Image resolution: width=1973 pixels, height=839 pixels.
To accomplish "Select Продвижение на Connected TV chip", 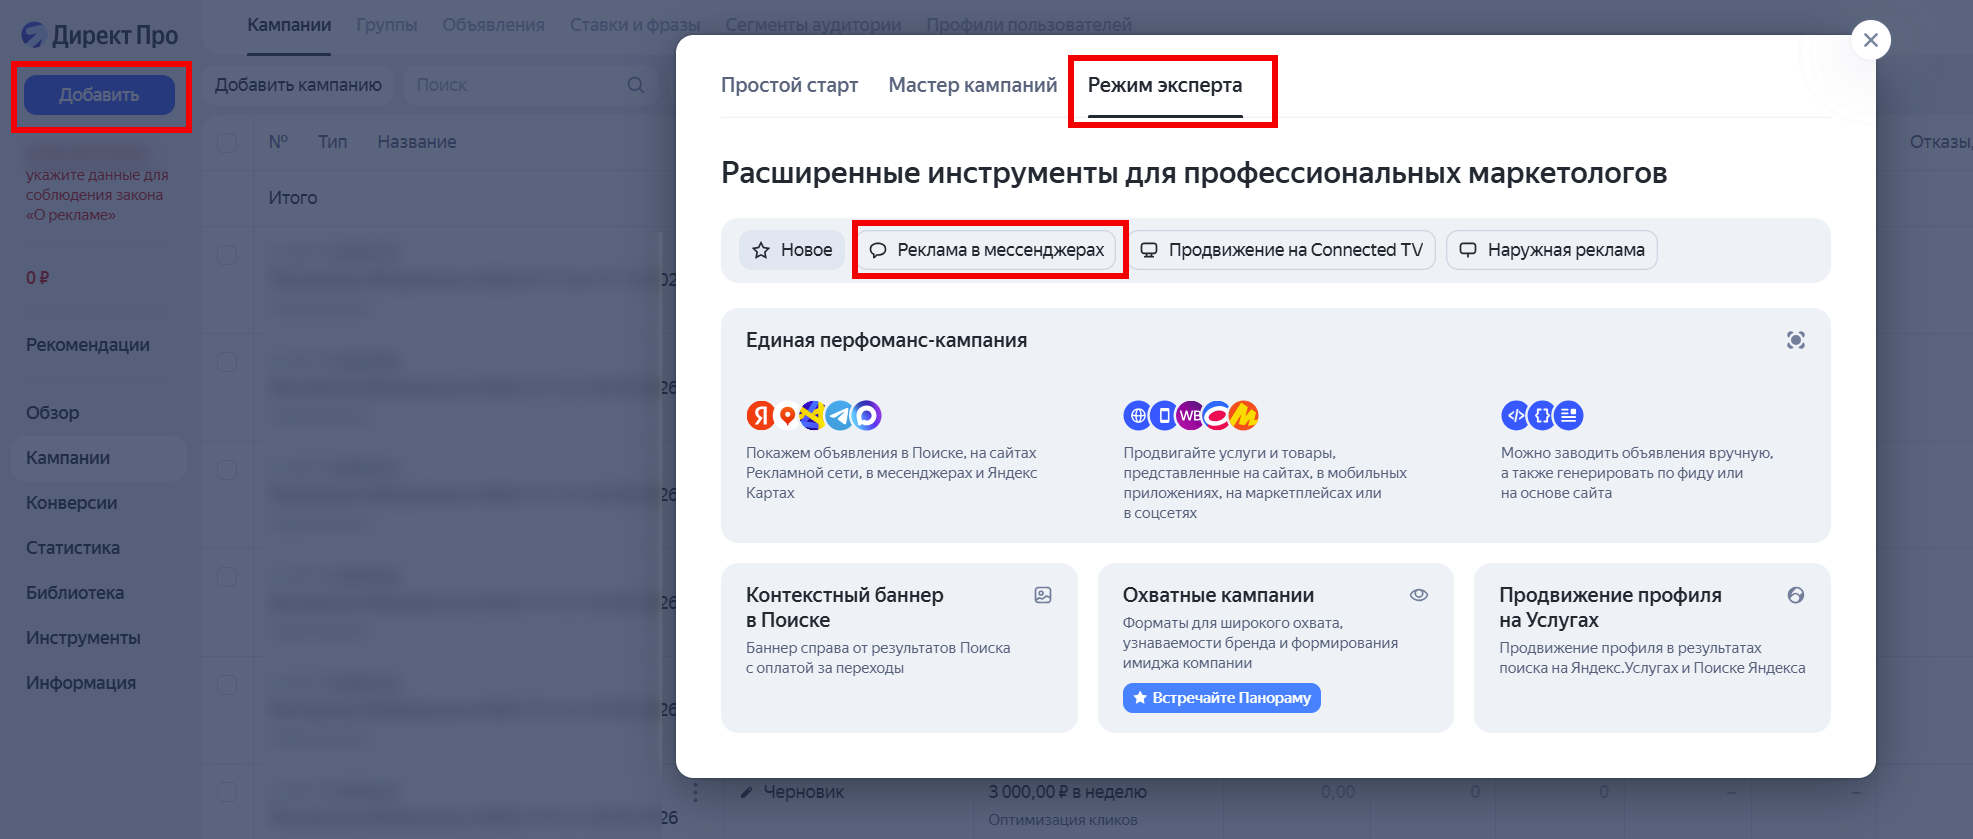I will pos(1282,250).
